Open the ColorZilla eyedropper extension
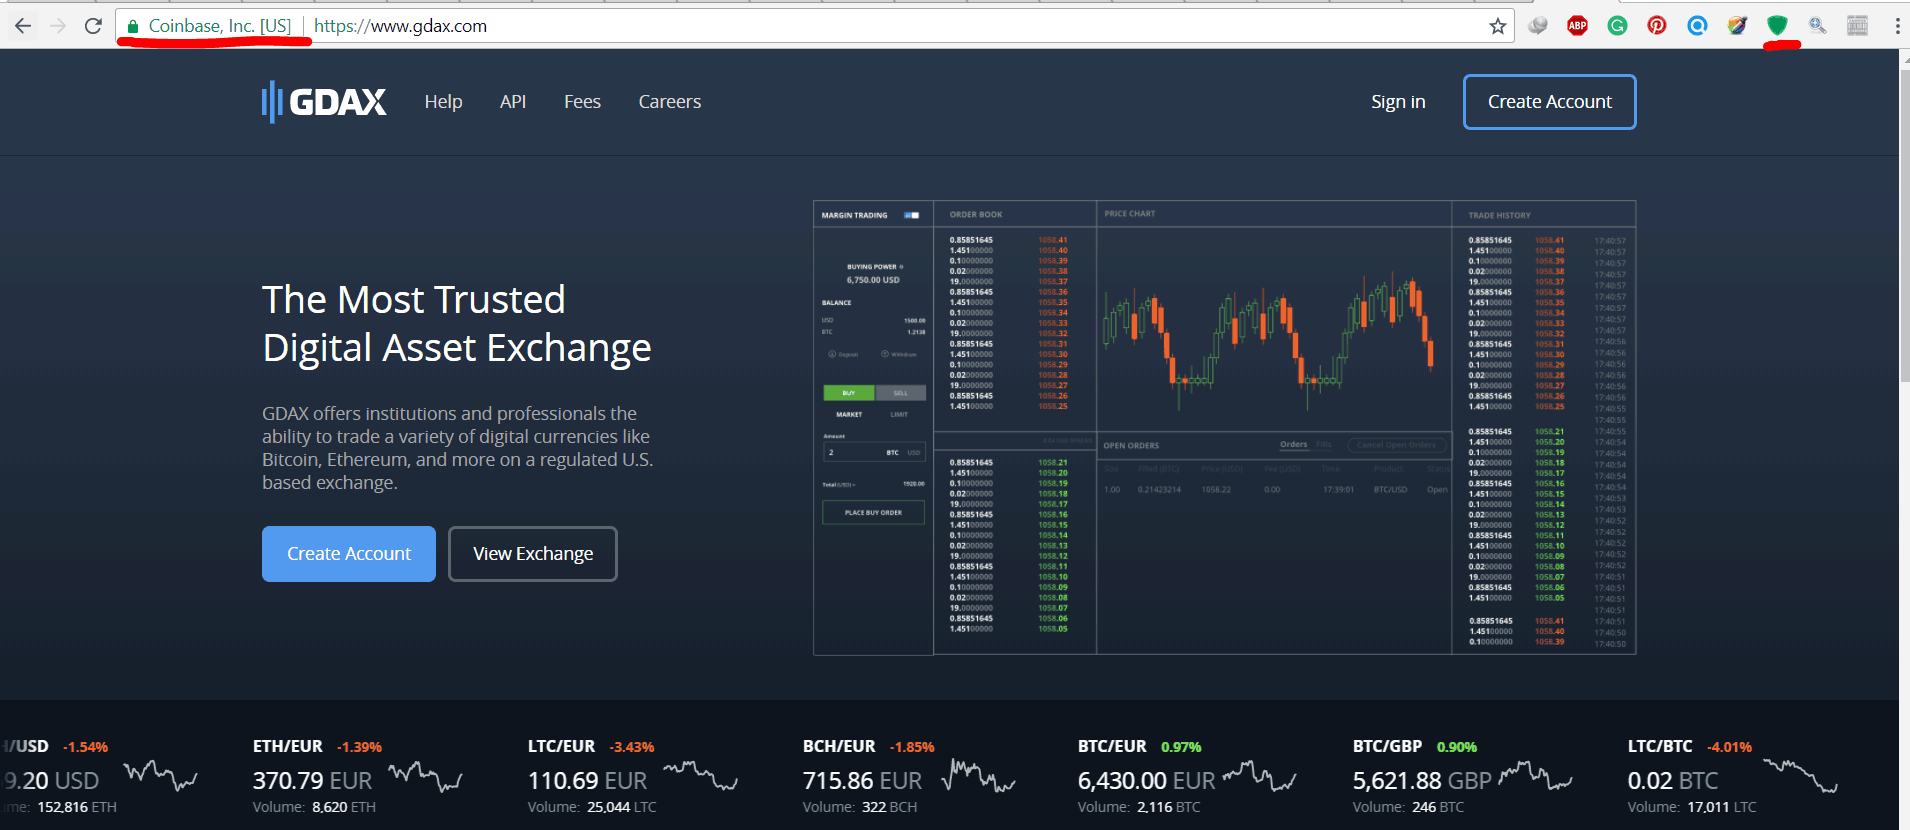The image size is (1910, 830). tap(1737, 26)
